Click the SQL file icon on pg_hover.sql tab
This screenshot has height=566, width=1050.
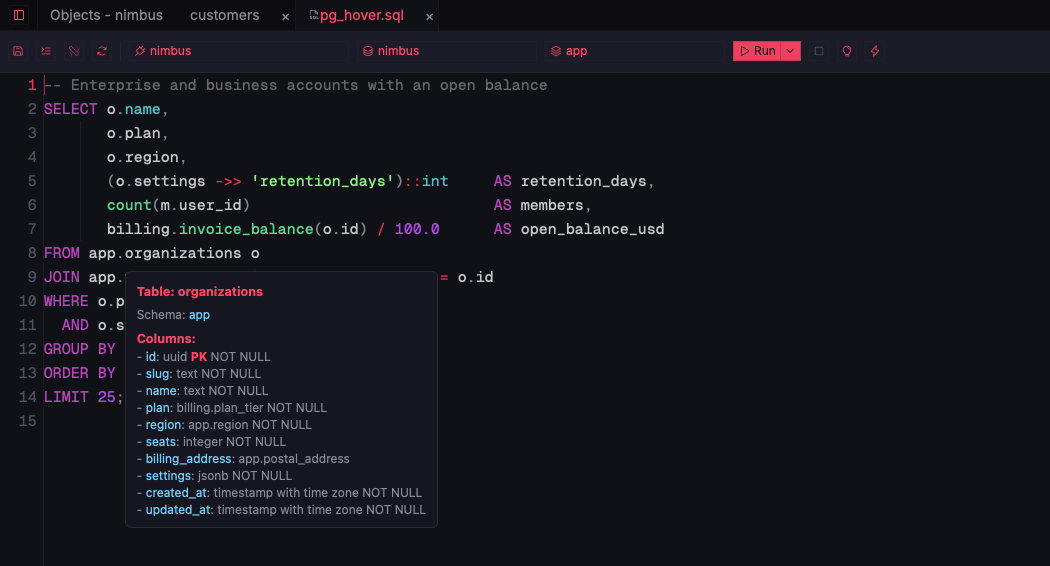(x=313, y=15)
